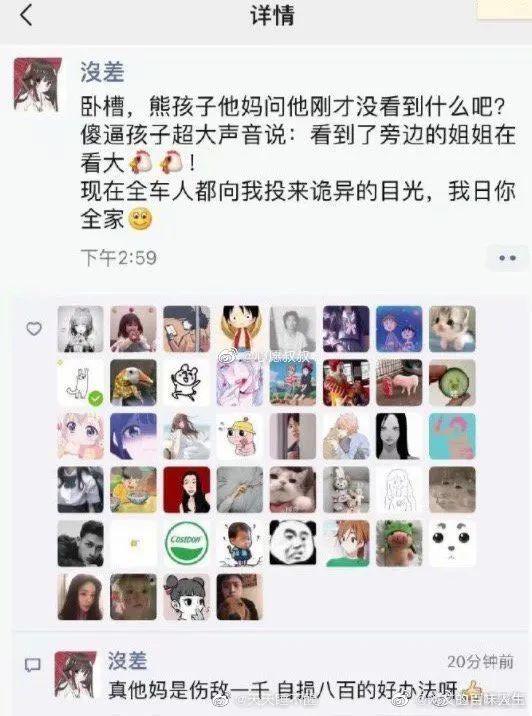This screenshot has height=716, width=532.
Task: Open woman on red background avatar
Action: pos(187,490)
